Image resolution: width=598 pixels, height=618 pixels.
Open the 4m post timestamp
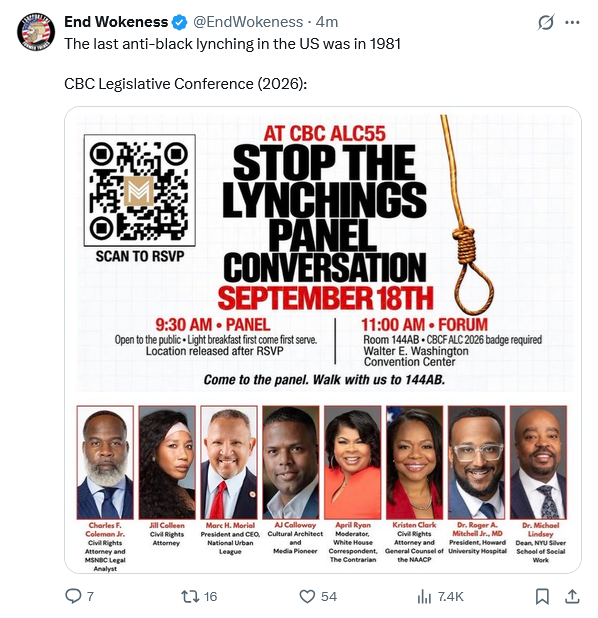pos(327,22)
